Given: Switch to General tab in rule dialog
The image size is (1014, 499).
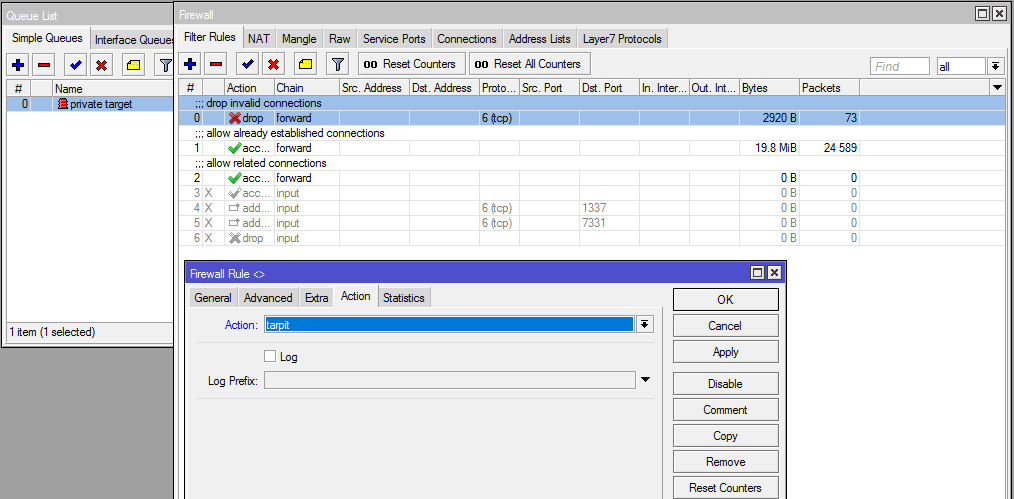Looking at the screenshot, I should pyautogui.click(x=213, y=298).
